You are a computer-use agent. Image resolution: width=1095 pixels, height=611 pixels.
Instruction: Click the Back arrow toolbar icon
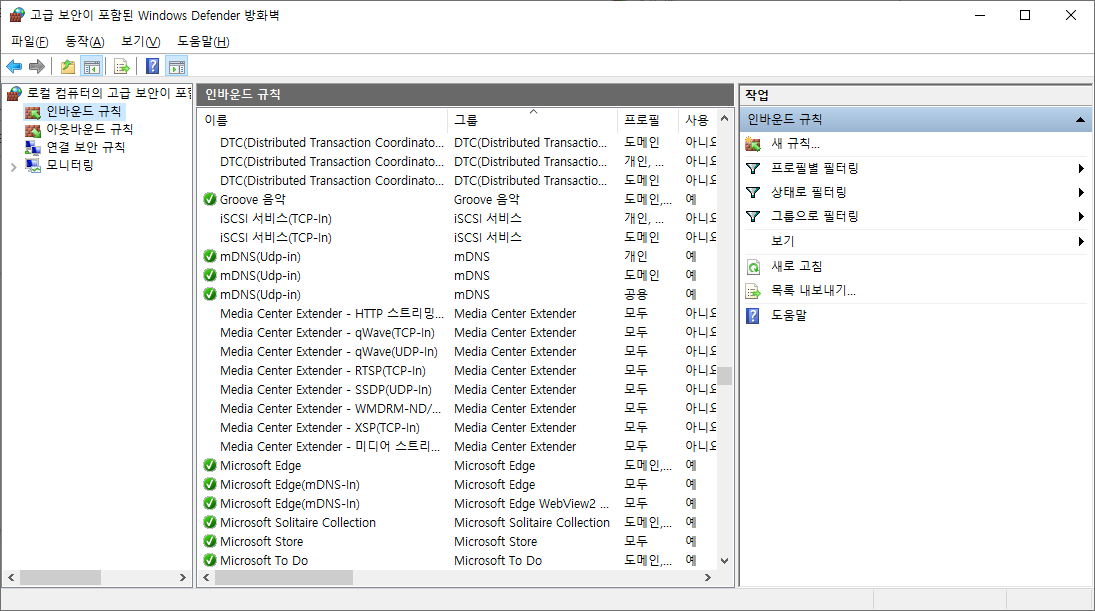click(14, 66)
